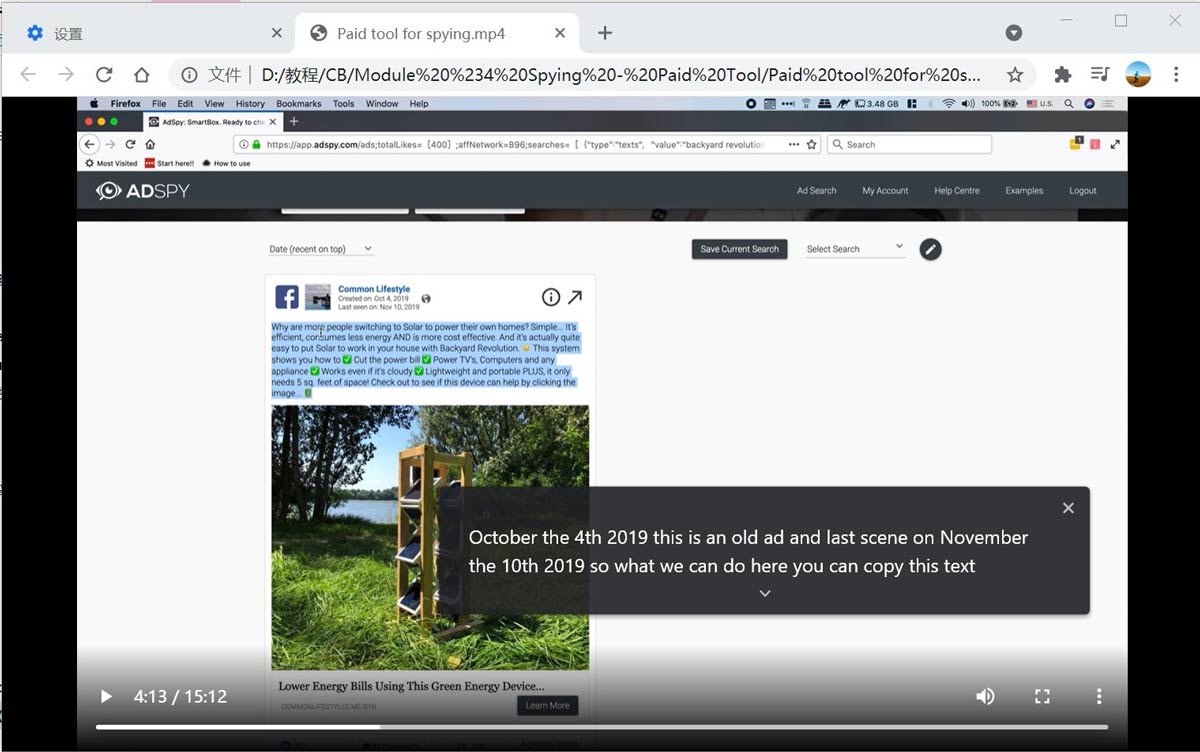Reload the page in Chrome

click(104, 75)
